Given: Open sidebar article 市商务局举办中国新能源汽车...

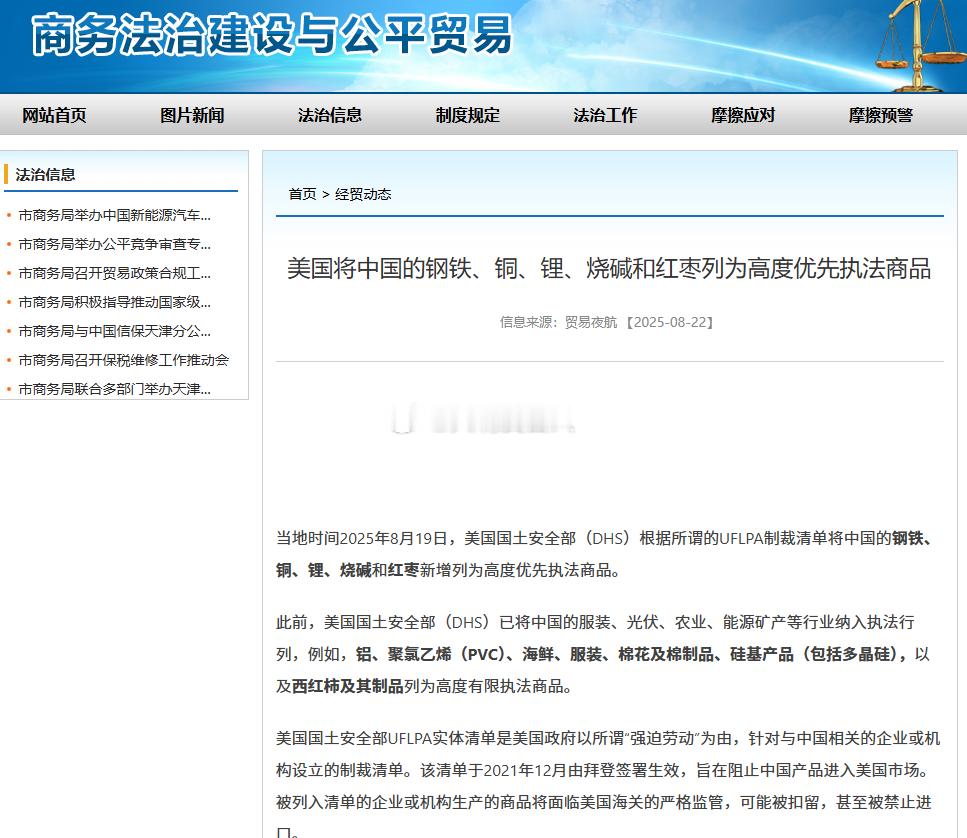Looking at the screenshot, I should pos(115,215).
